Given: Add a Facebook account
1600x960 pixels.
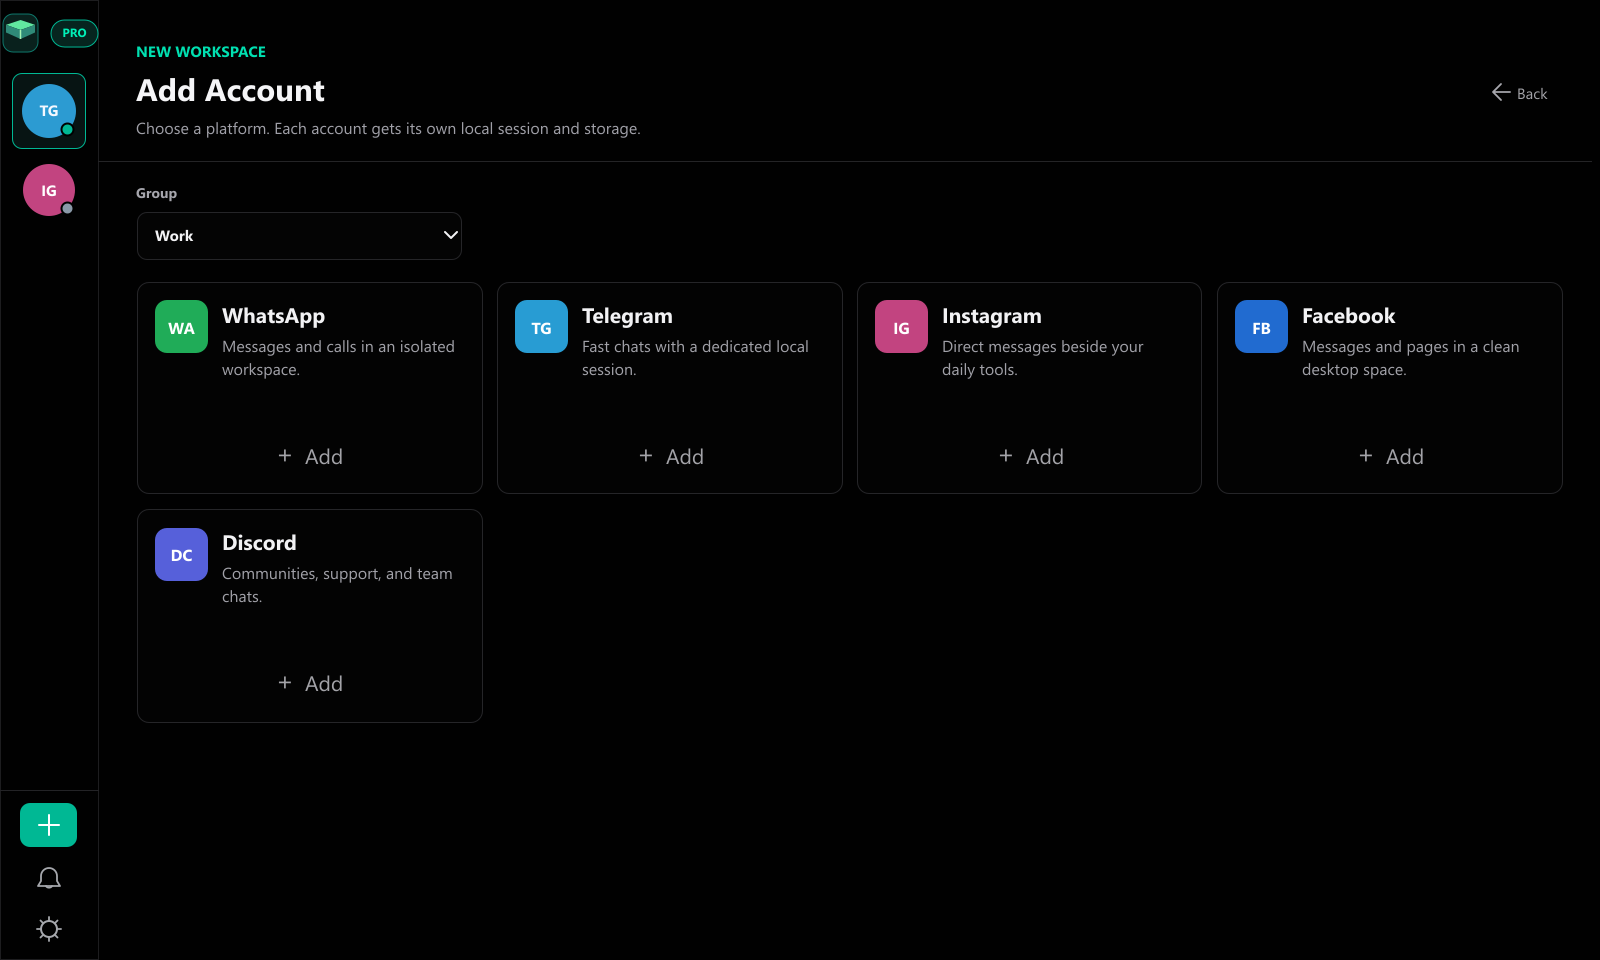Looking at the screenshot, I should click(x=1390, y=457).
